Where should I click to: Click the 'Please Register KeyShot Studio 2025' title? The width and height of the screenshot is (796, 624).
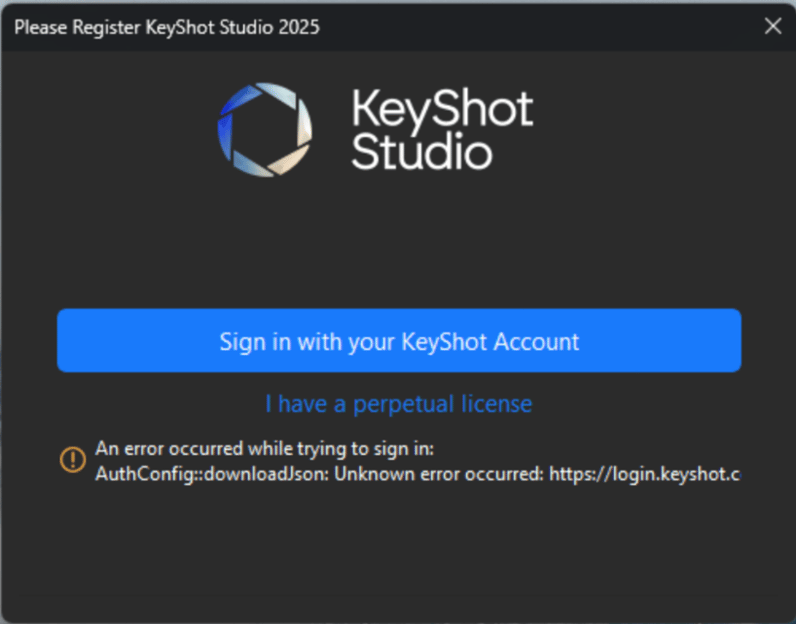pyautogui.click(x=167, y=27)
